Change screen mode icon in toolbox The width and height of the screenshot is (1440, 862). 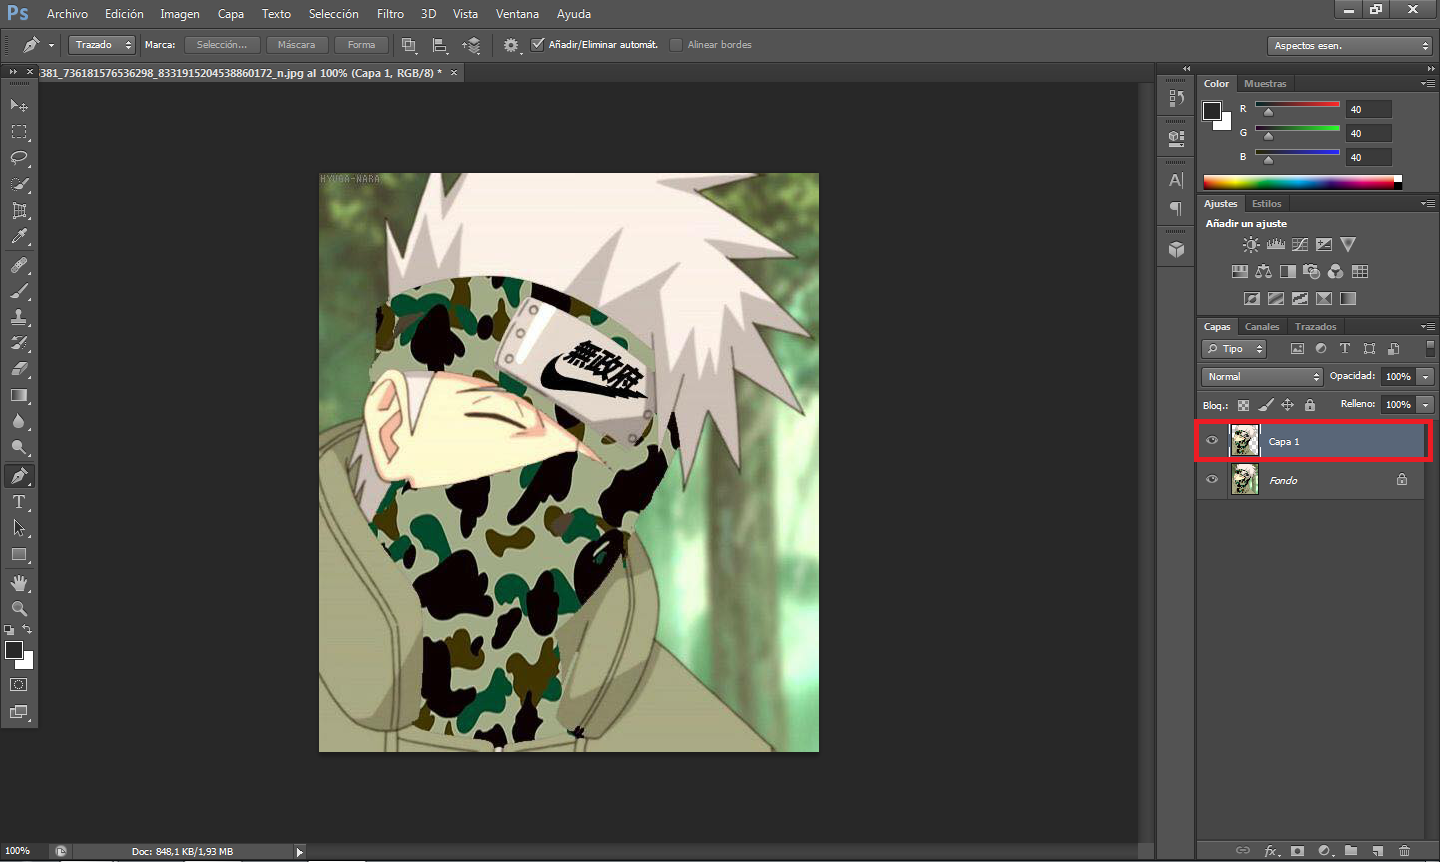pos(19,712)
